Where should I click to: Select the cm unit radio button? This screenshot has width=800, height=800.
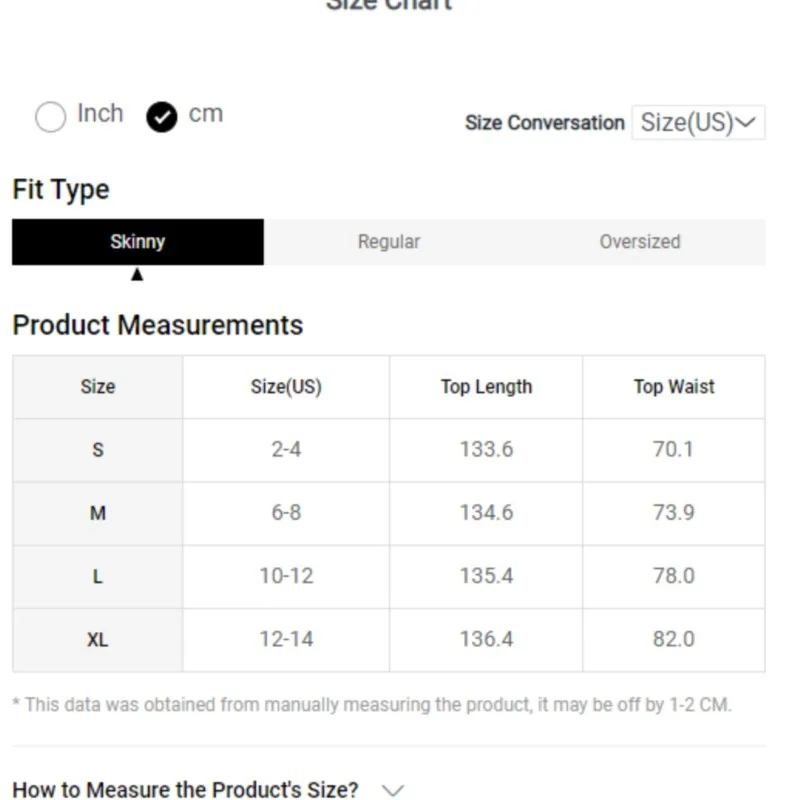(x=161, y=117)
